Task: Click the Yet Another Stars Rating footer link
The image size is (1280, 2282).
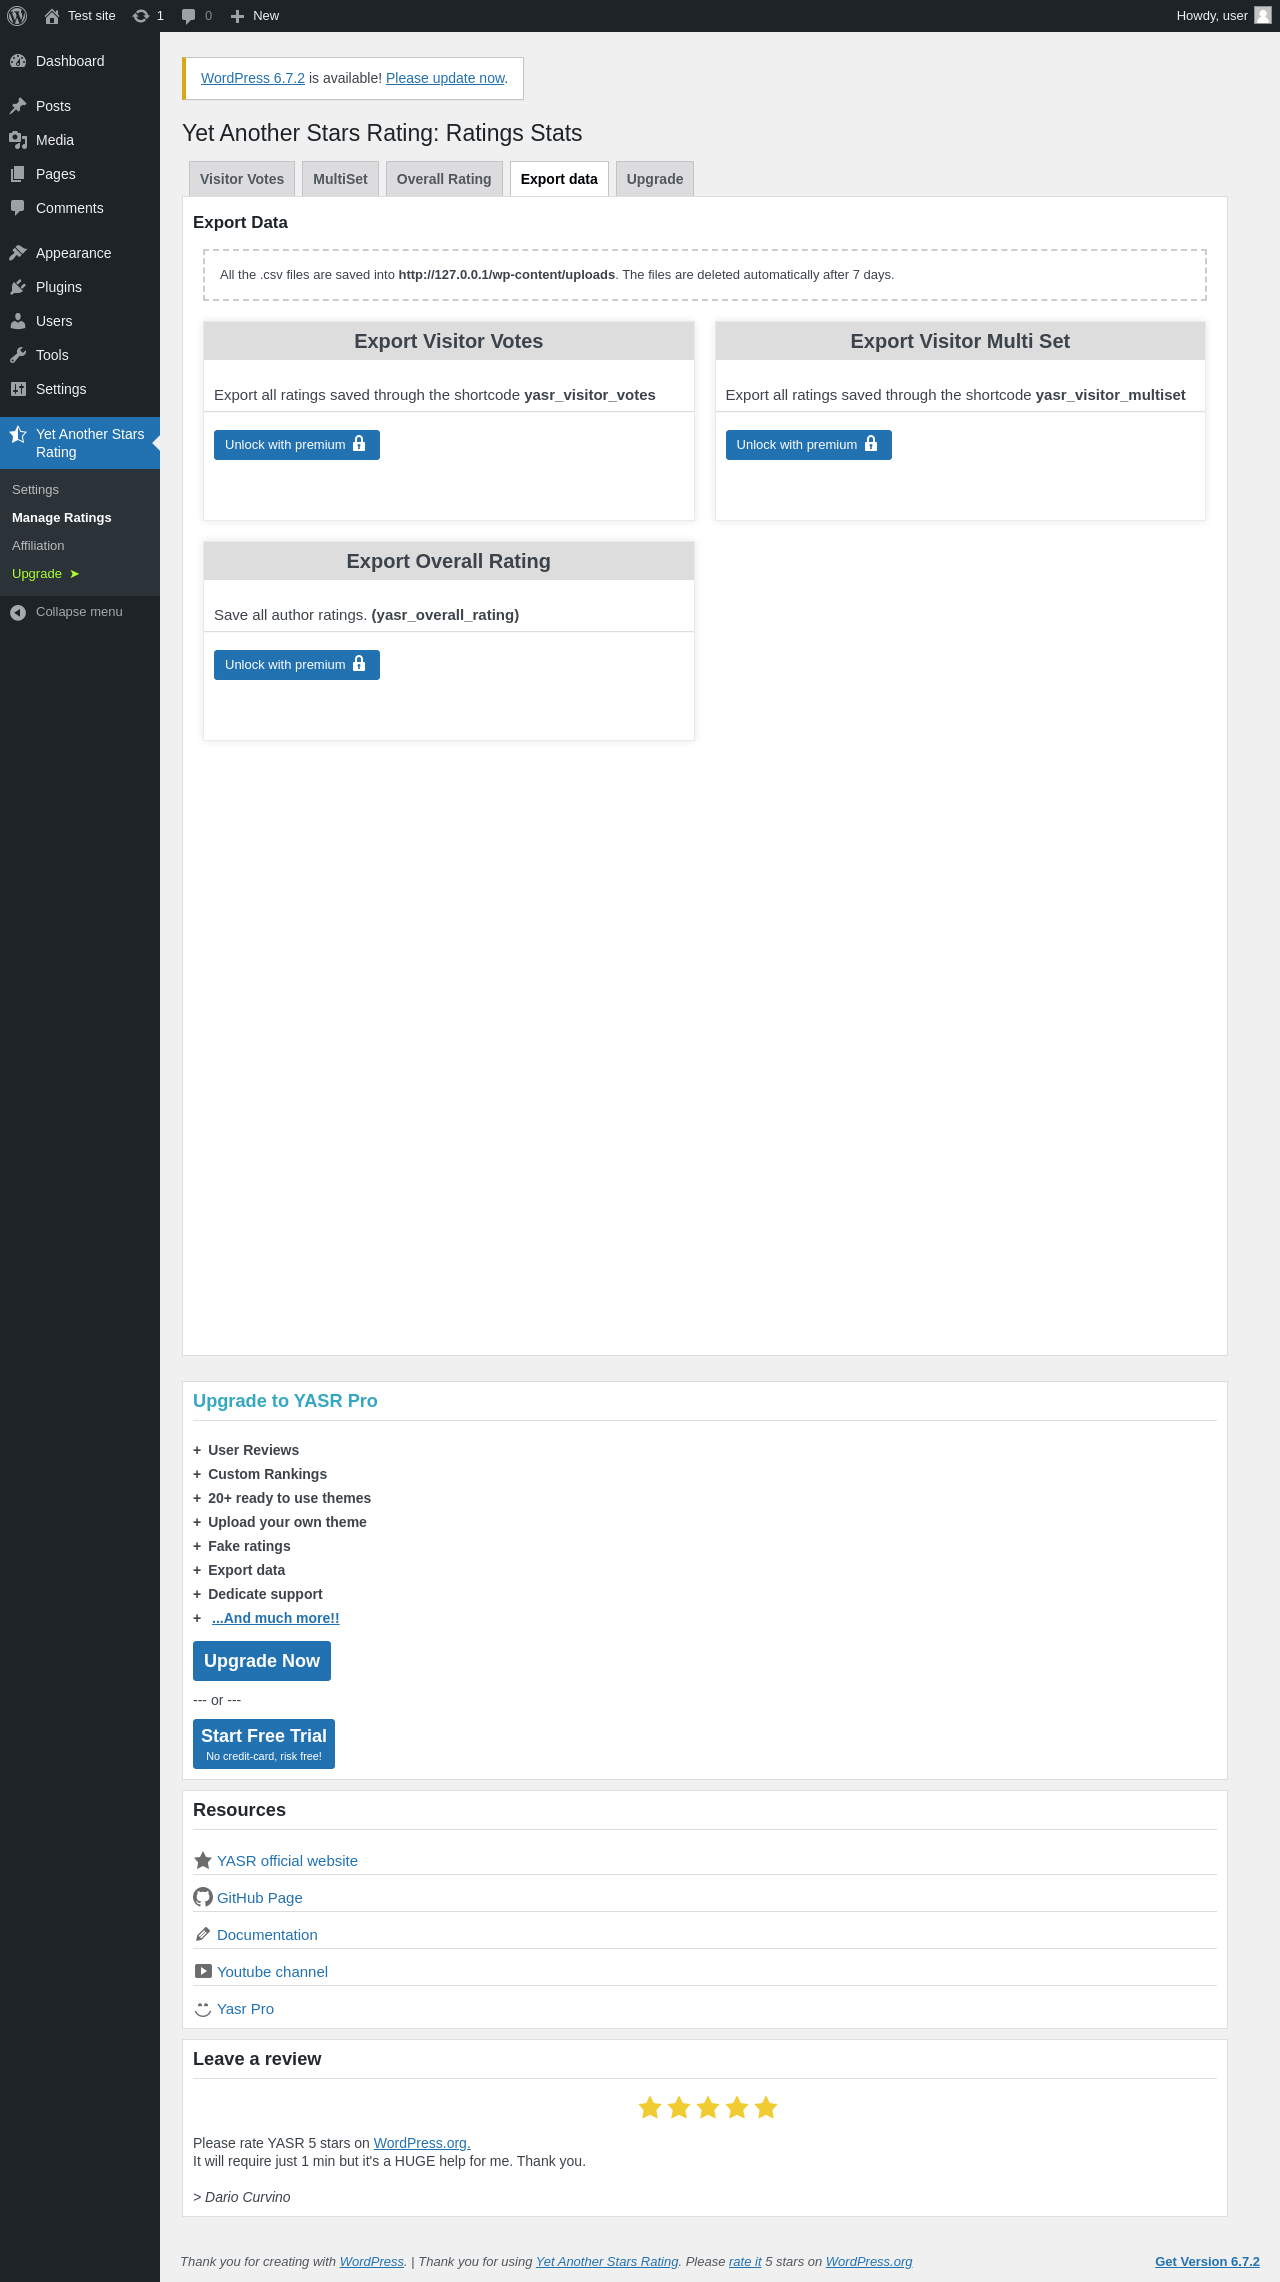Action: tap(607, 2262)
